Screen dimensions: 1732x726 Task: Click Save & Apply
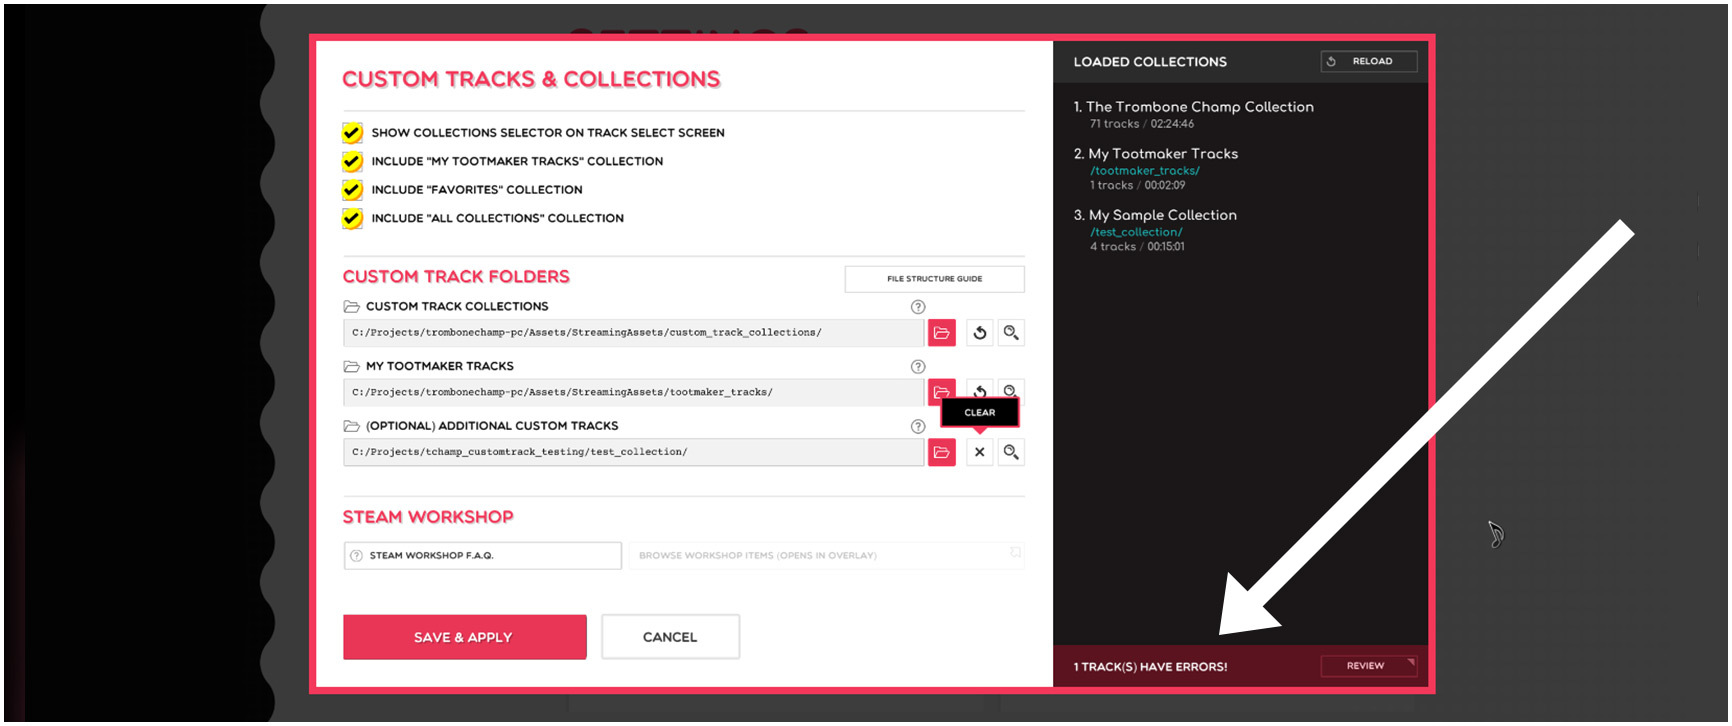[465, 637]
